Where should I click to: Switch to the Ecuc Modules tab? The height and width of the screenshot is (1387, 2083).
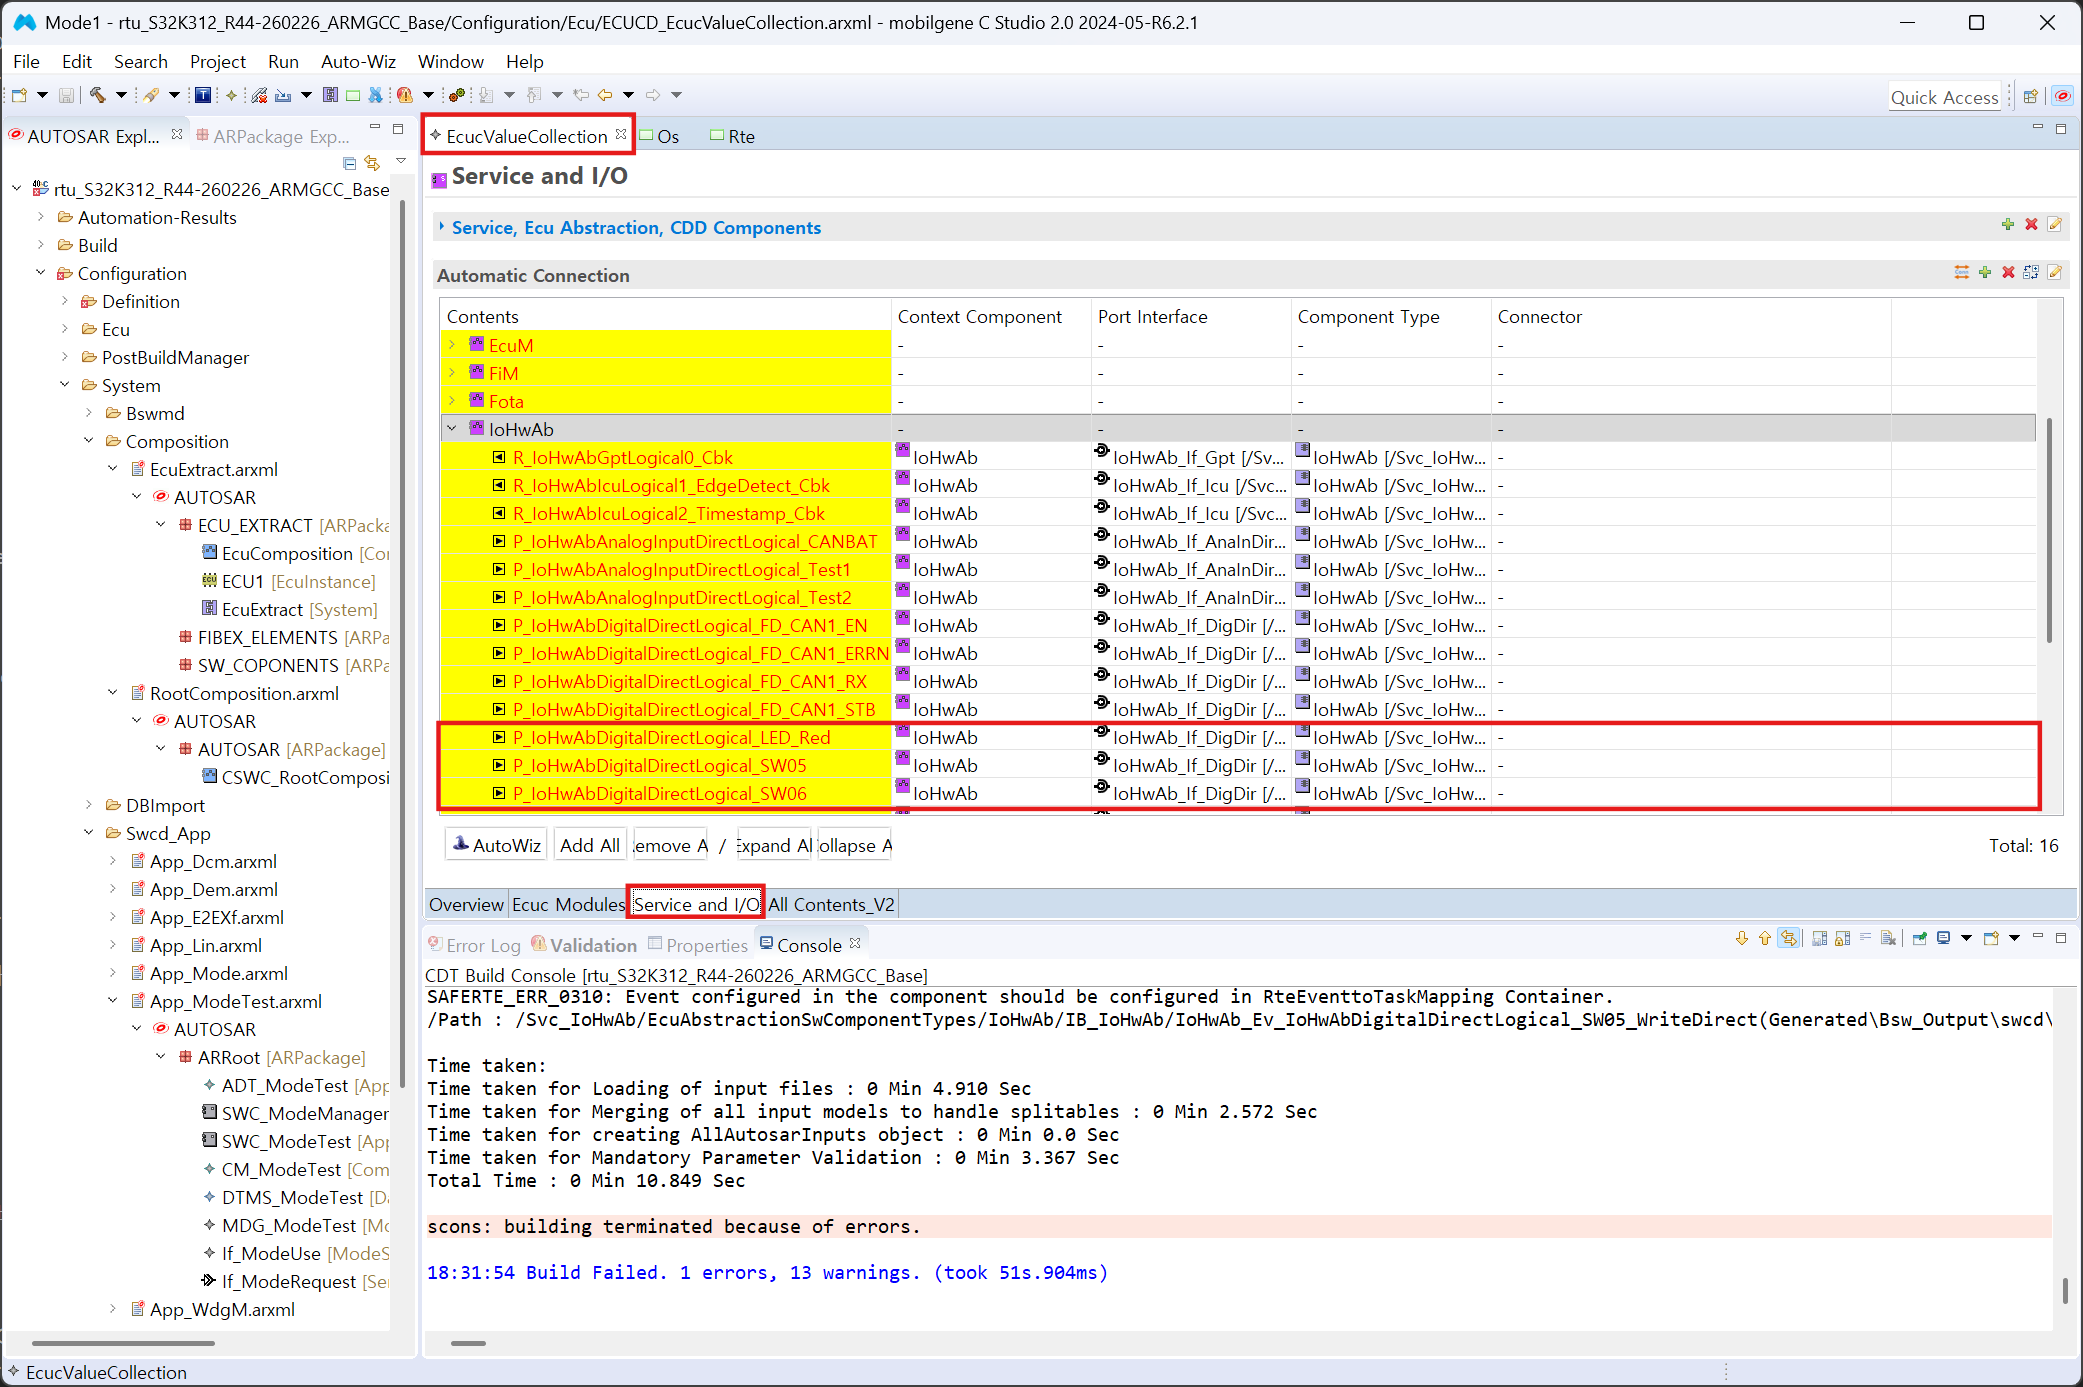coord(568,904)
